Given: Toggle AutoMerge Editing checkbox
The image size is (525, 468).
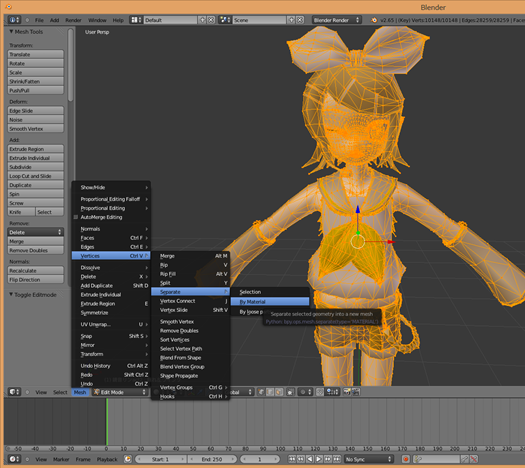Looking at the screenshot, I should 76,217.
